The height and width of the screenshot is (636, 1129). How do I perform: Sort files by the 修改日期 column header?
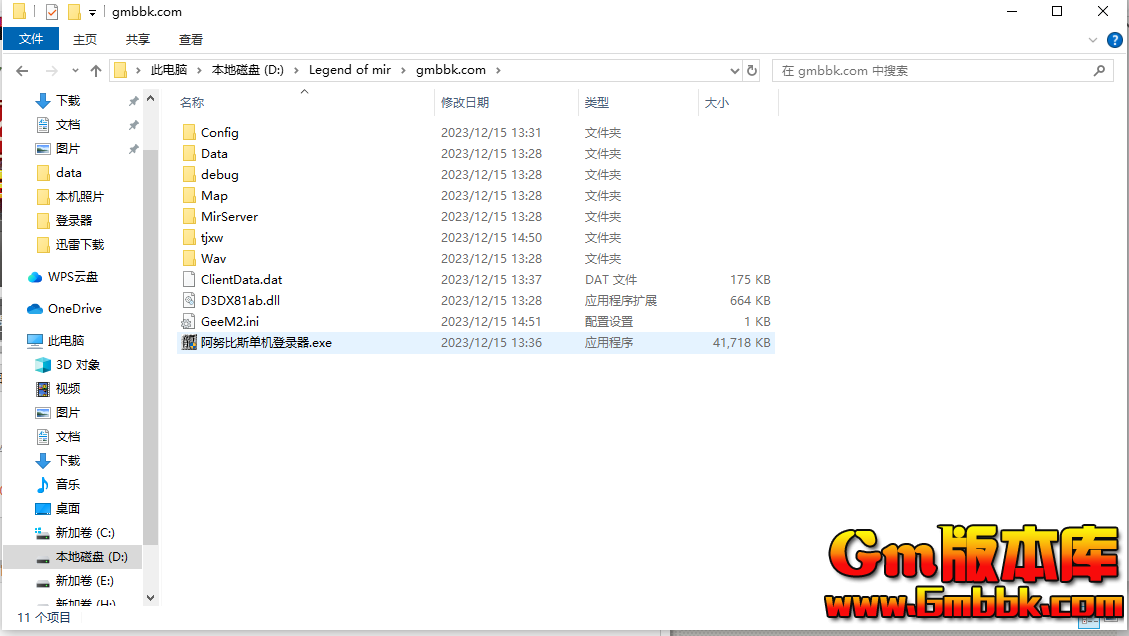[465, 102]
